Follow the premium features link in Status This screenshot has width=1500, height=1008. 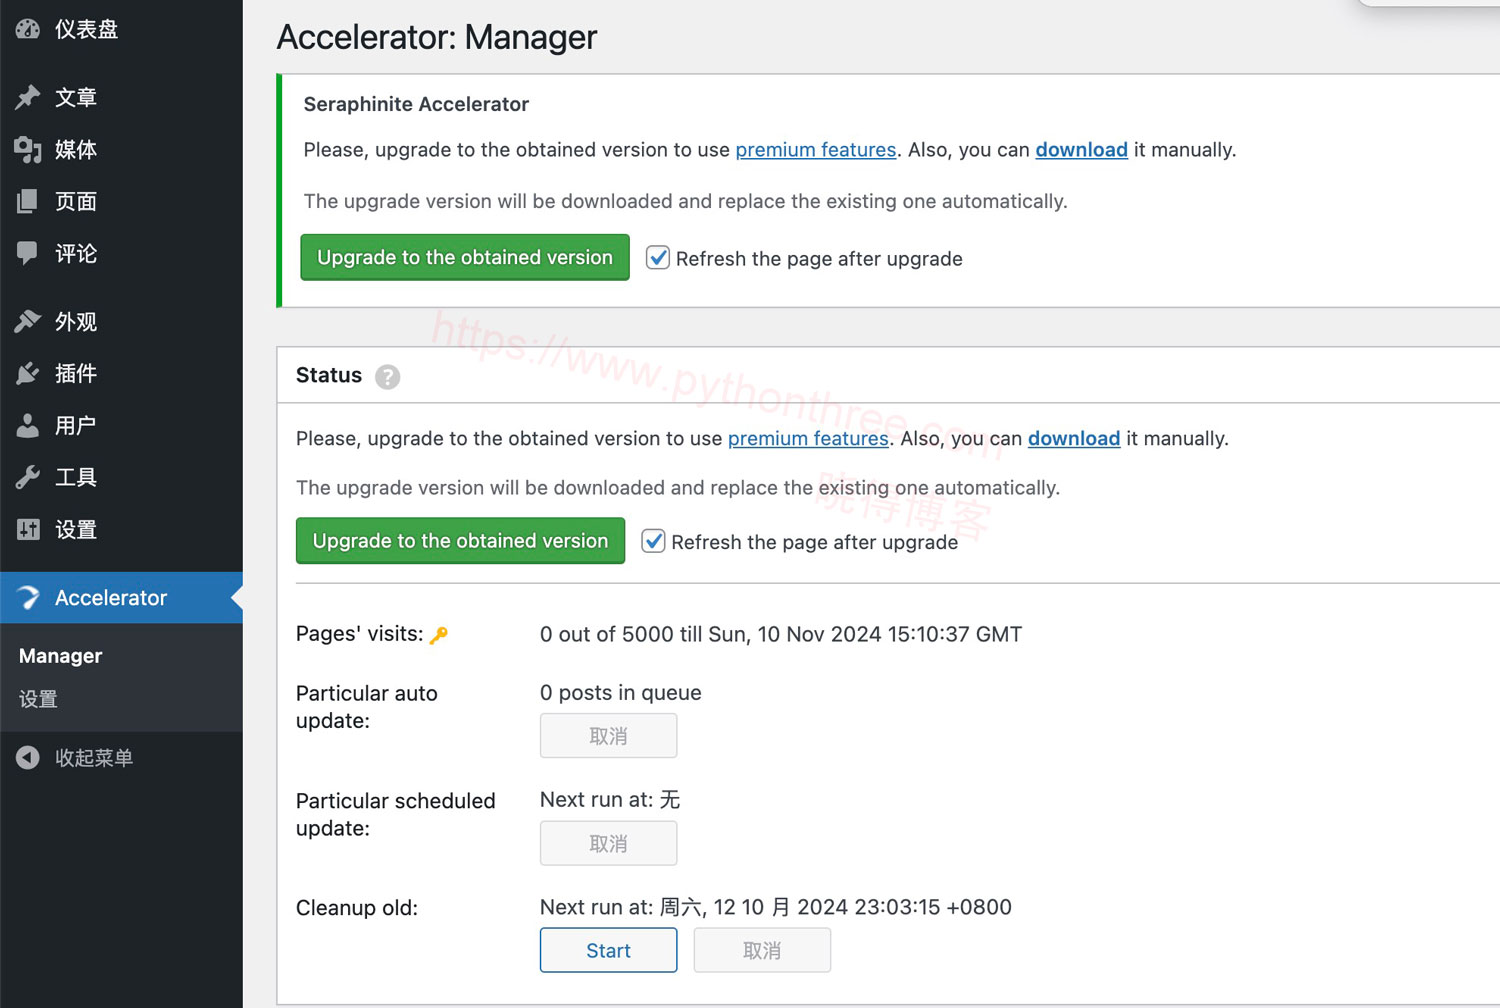pyautogui.click(x=808, y=439)
